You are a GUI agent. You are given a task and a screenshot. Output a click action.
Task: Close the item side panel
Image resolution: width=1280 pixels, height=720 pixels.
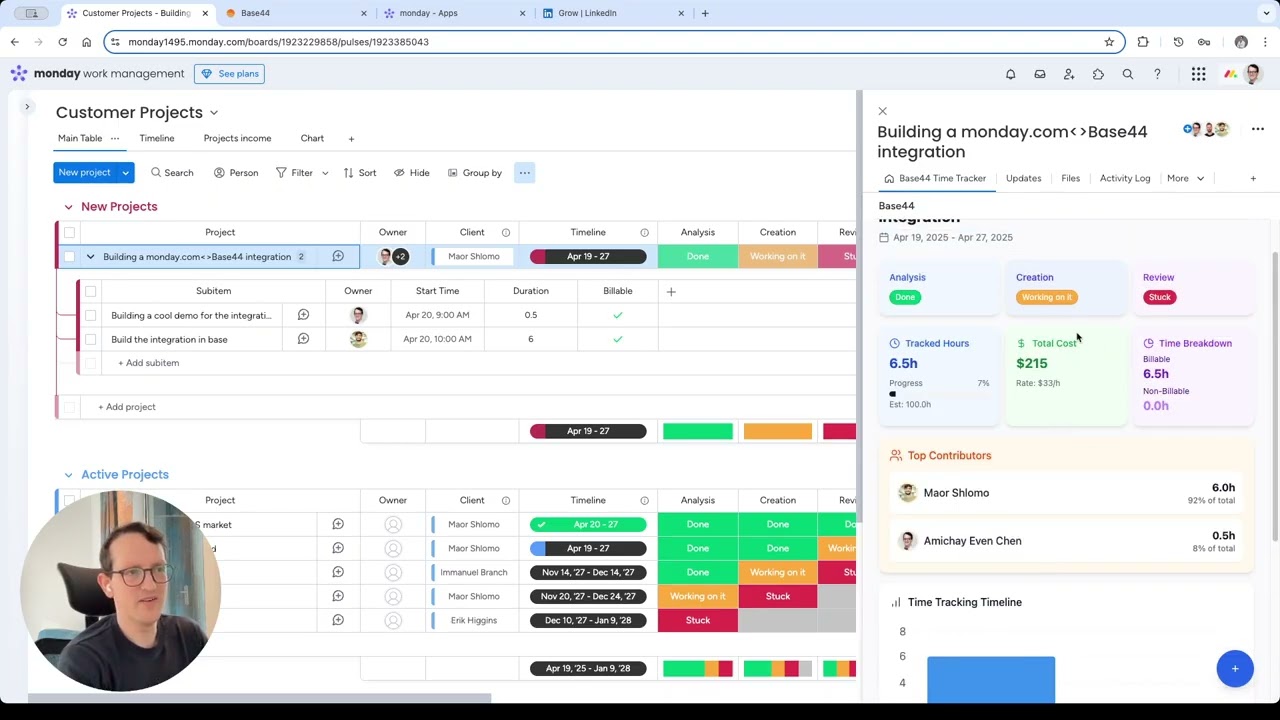[x=882, y=111]
